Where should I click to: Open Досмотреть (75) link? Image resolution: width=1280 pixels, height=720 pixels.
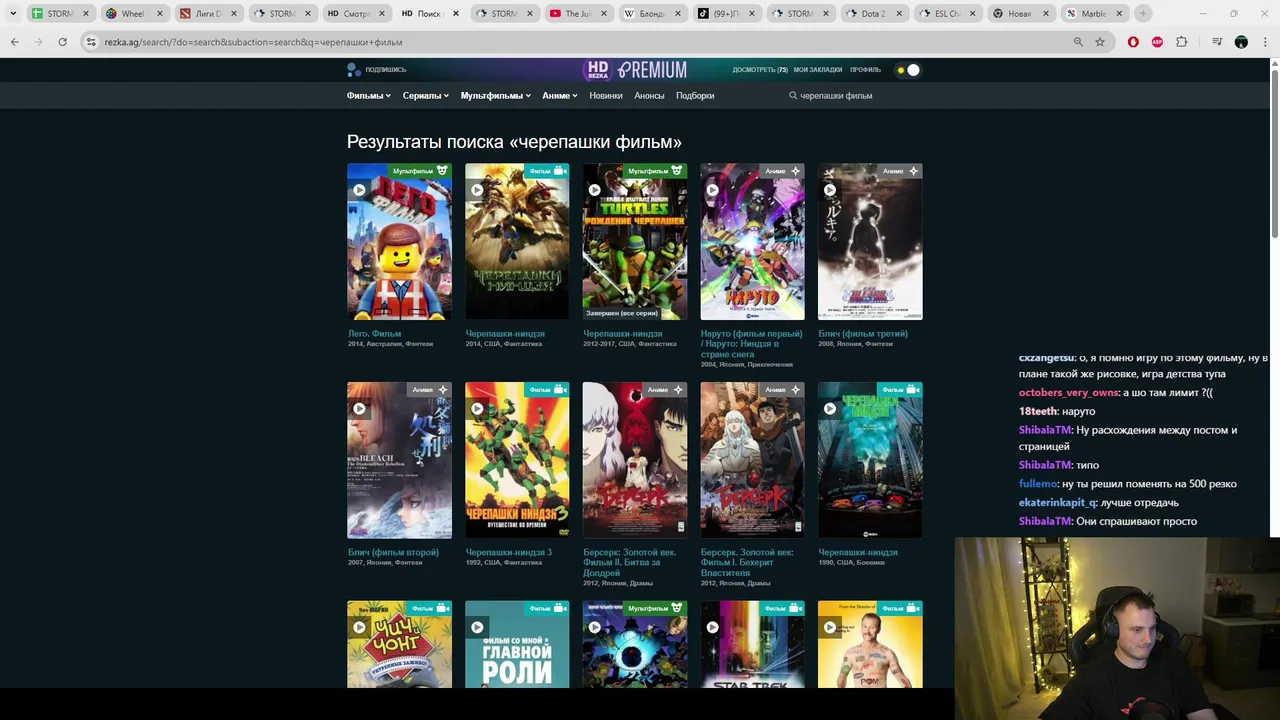point(760,70)
